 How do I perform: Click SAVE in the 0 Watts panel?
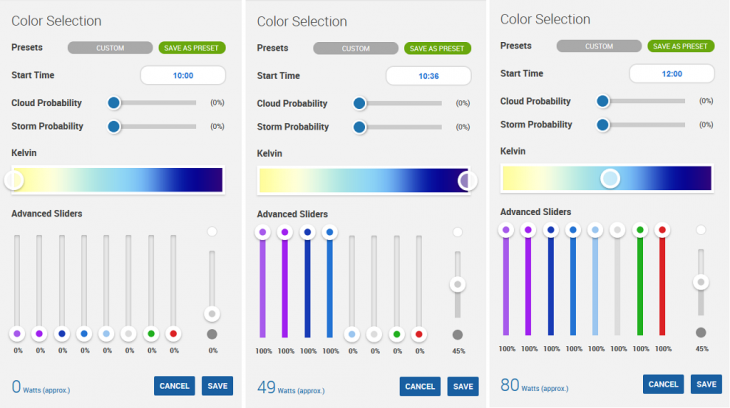tap(217, 386)
